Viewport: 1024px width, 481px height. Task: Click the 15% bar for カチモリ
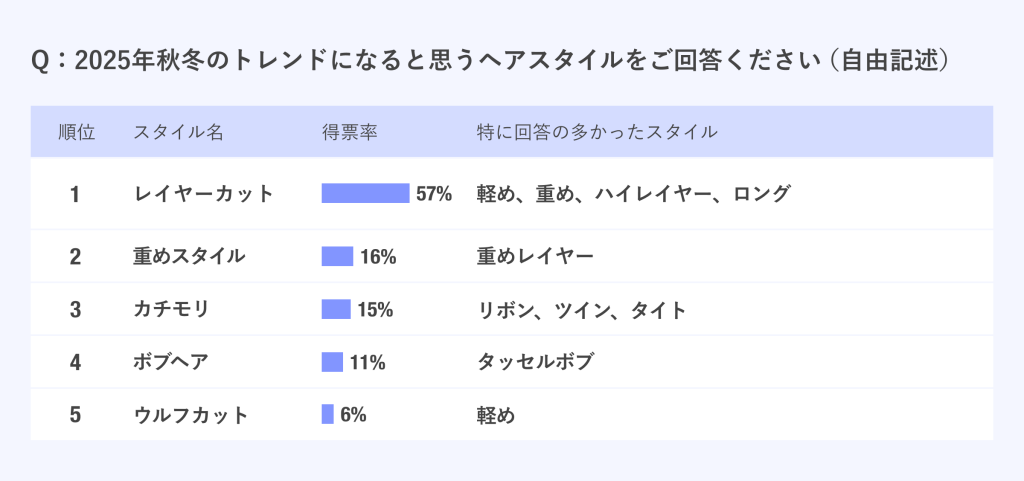point(336,309)
